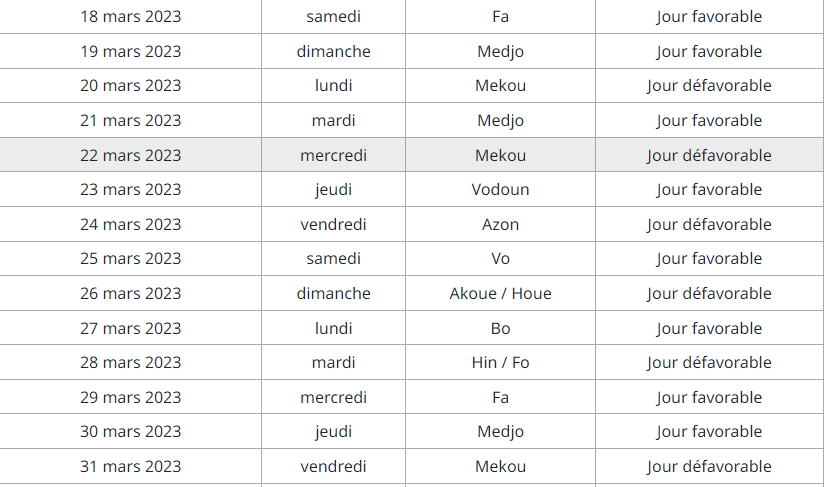Select the Fa cell for 29 mars
The width and height of the screenshot is (825, 487).
coord(500,398)
